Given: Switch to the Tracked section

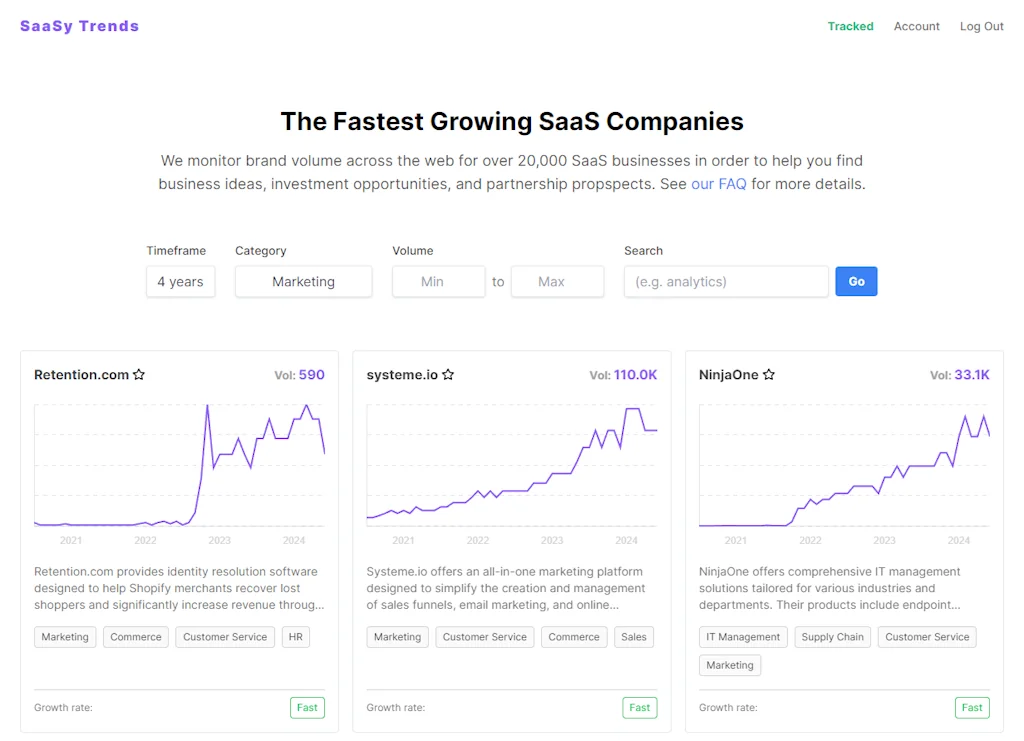Looking at the screenshot, I should pyautogui.click(x=850, y=26).
